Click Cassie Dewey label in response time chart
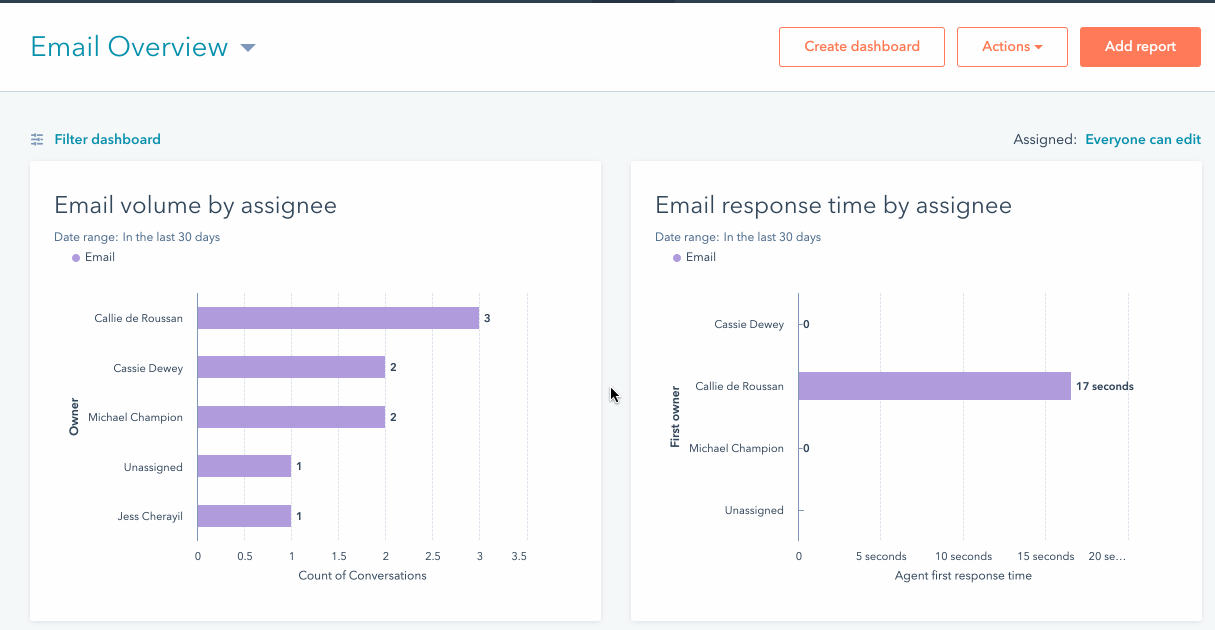The height and width of the screenshot is (630, 1215). coord(749,325)
